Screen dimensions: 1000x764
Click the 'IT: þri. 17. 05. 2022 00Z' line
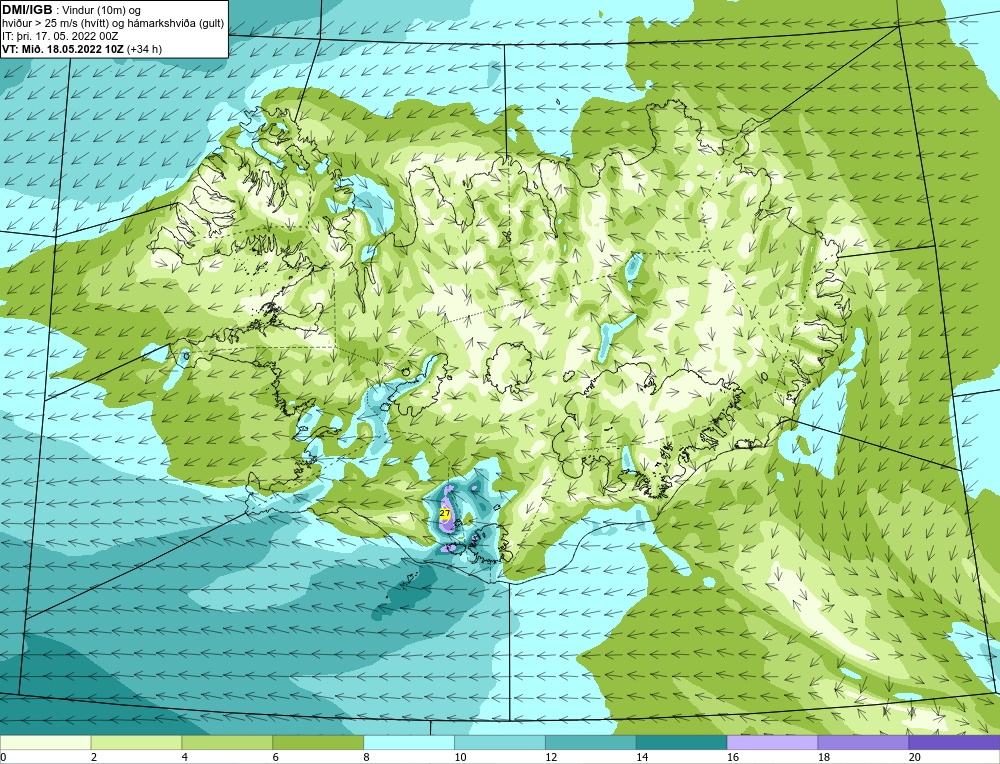click(x=60, y=36)
